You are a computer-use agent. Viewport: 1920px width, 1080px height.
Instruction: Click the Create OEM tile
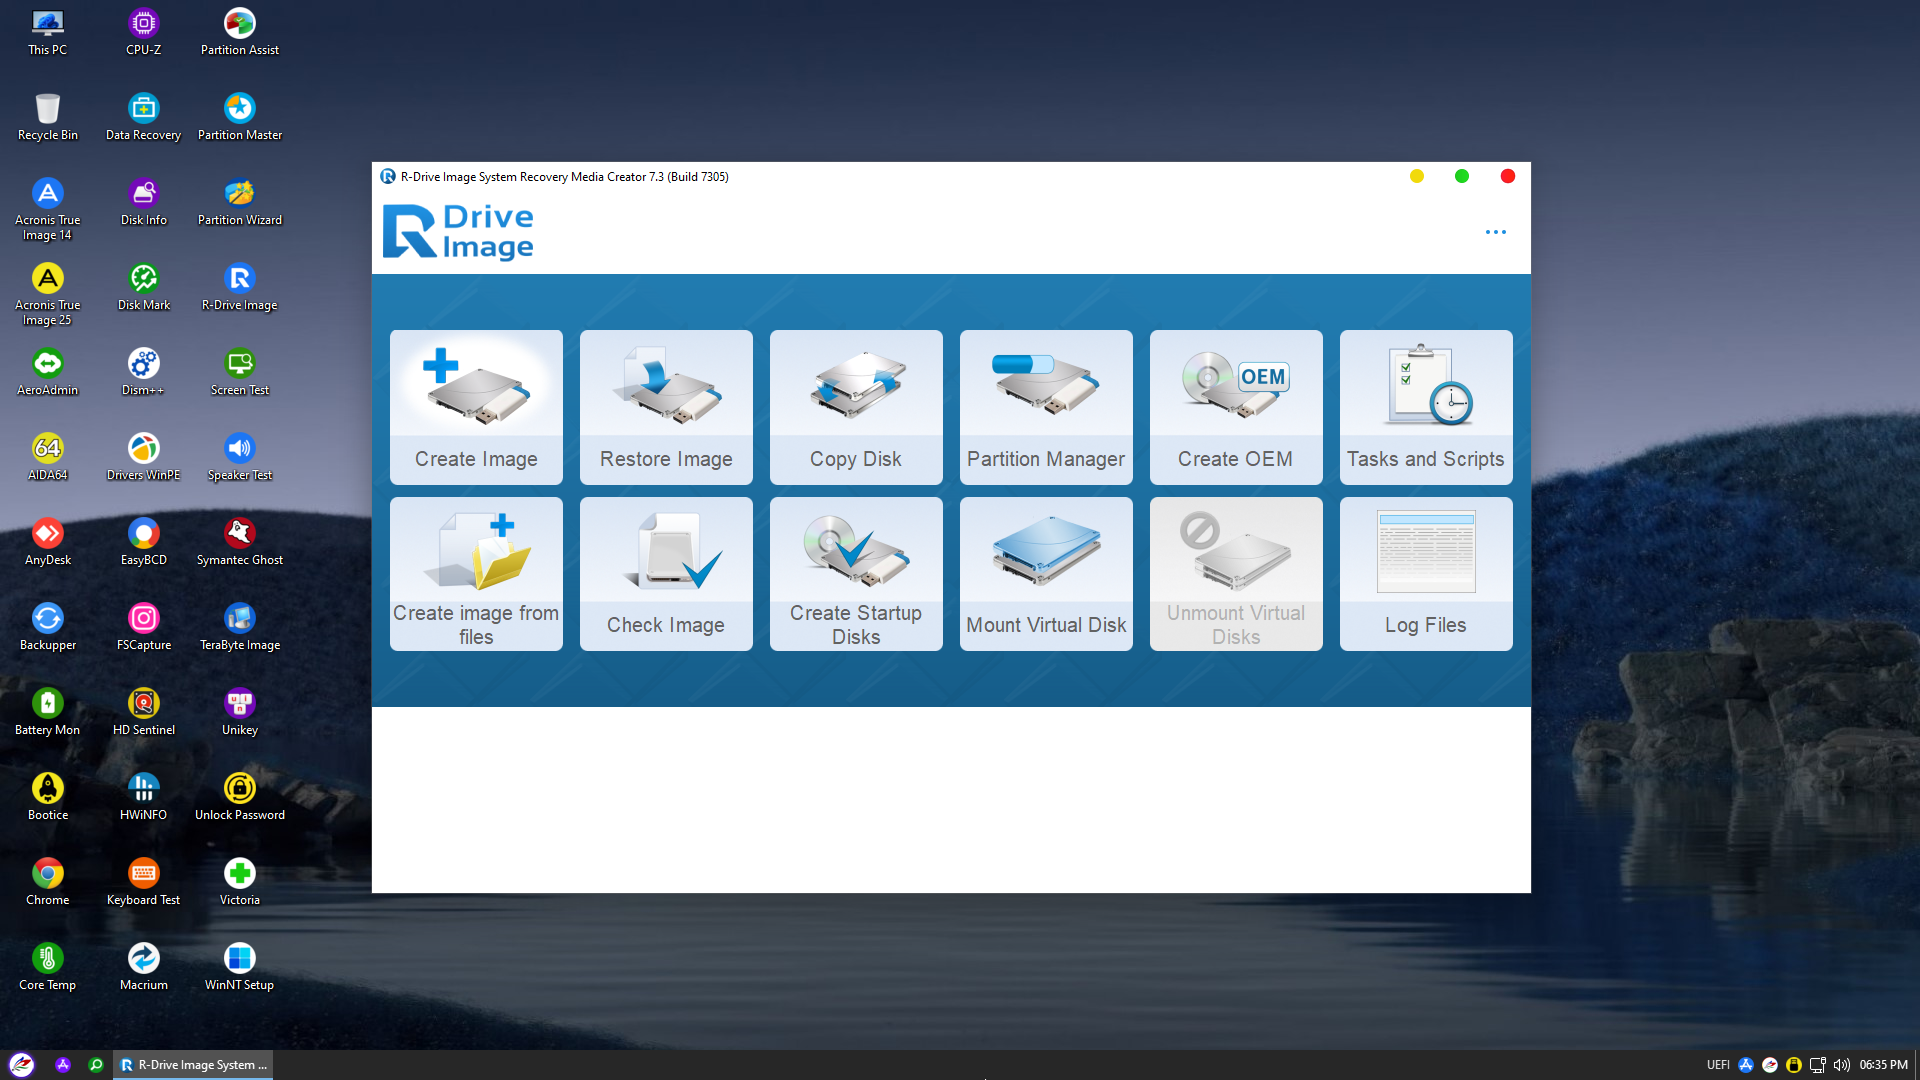[x=1236, y=407]
